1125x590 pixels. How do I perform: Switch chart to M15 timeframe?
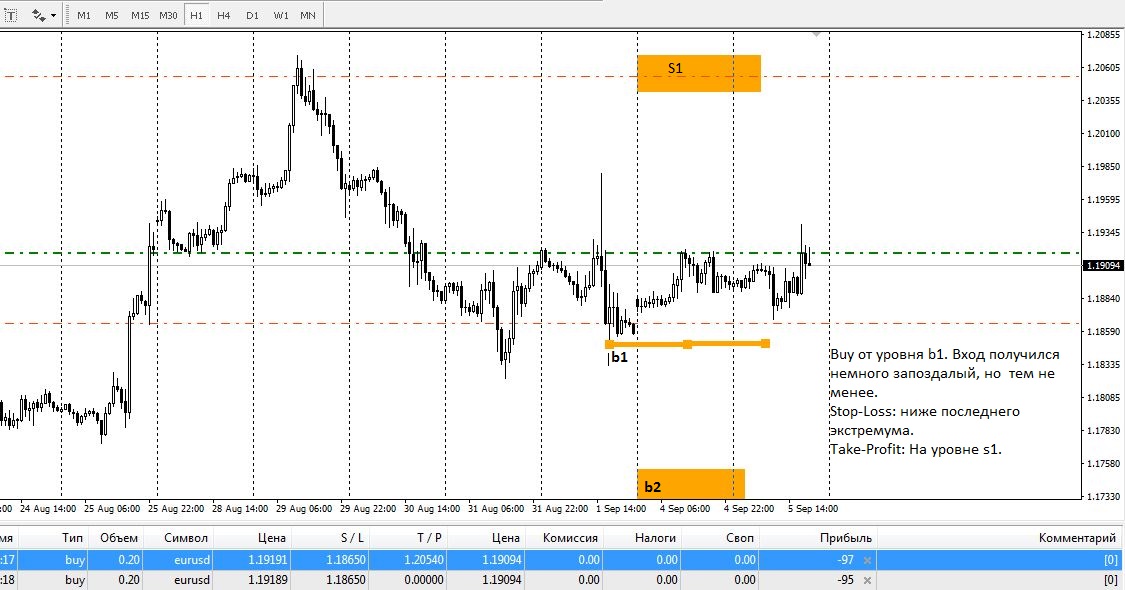pyautogui.click(x=140, y=15)
